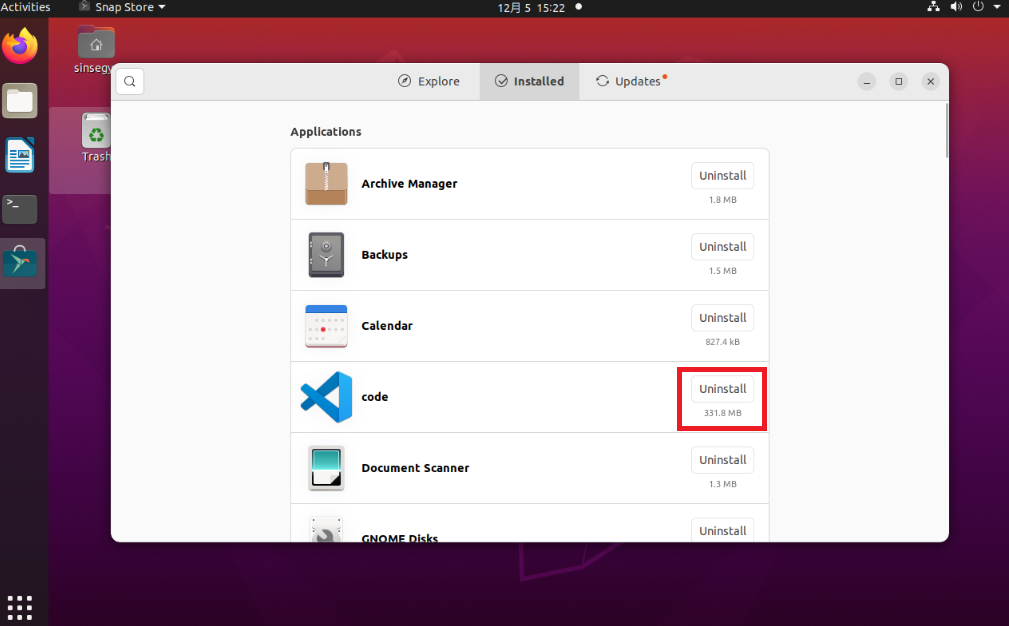1009x626 pixels.
Task: Click the Document Scanner name
Action: (x=415, y=468)
